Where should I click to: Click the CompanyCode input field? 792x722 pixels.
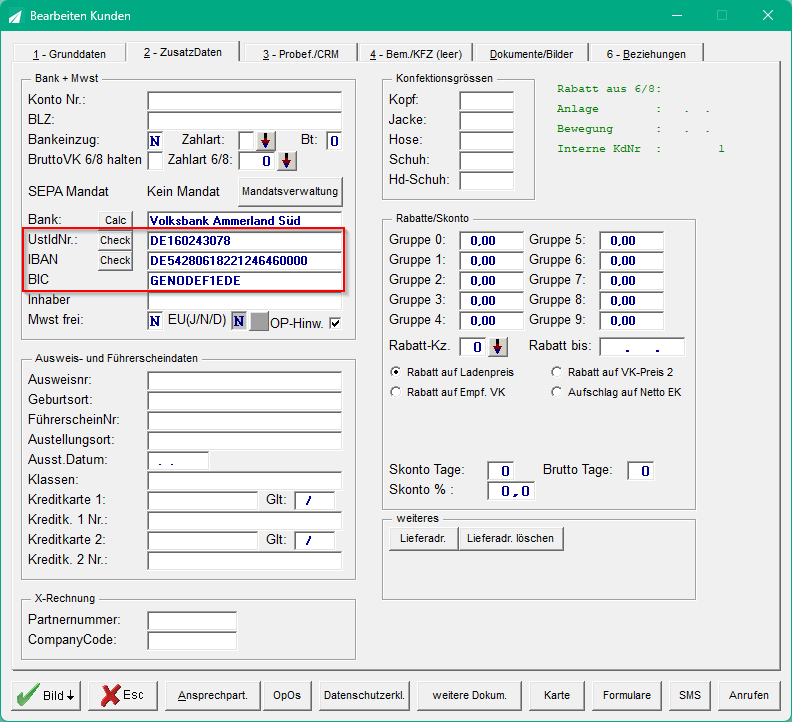pyautogui.click(x=192, y=641)
